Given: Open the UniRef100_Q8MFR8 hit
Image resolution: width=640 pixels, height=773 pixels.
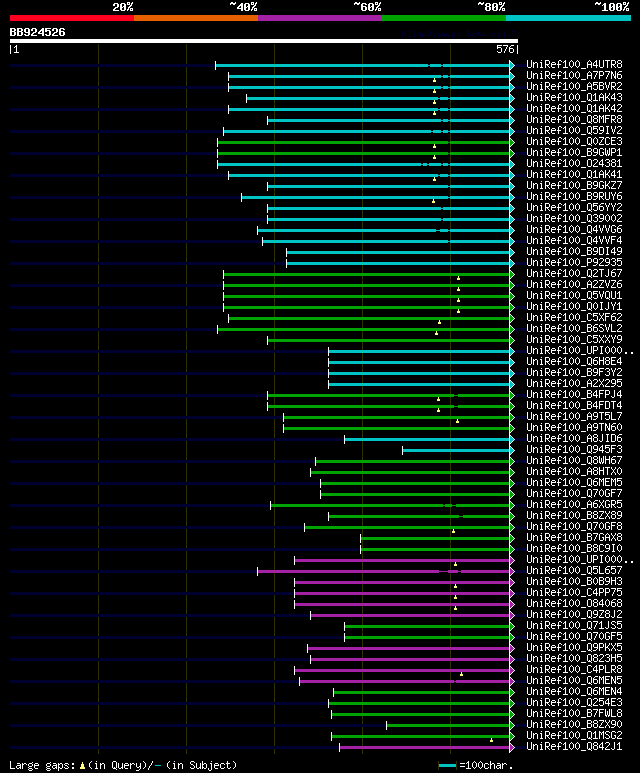Looking at the screenshot, I should point(574,119).
